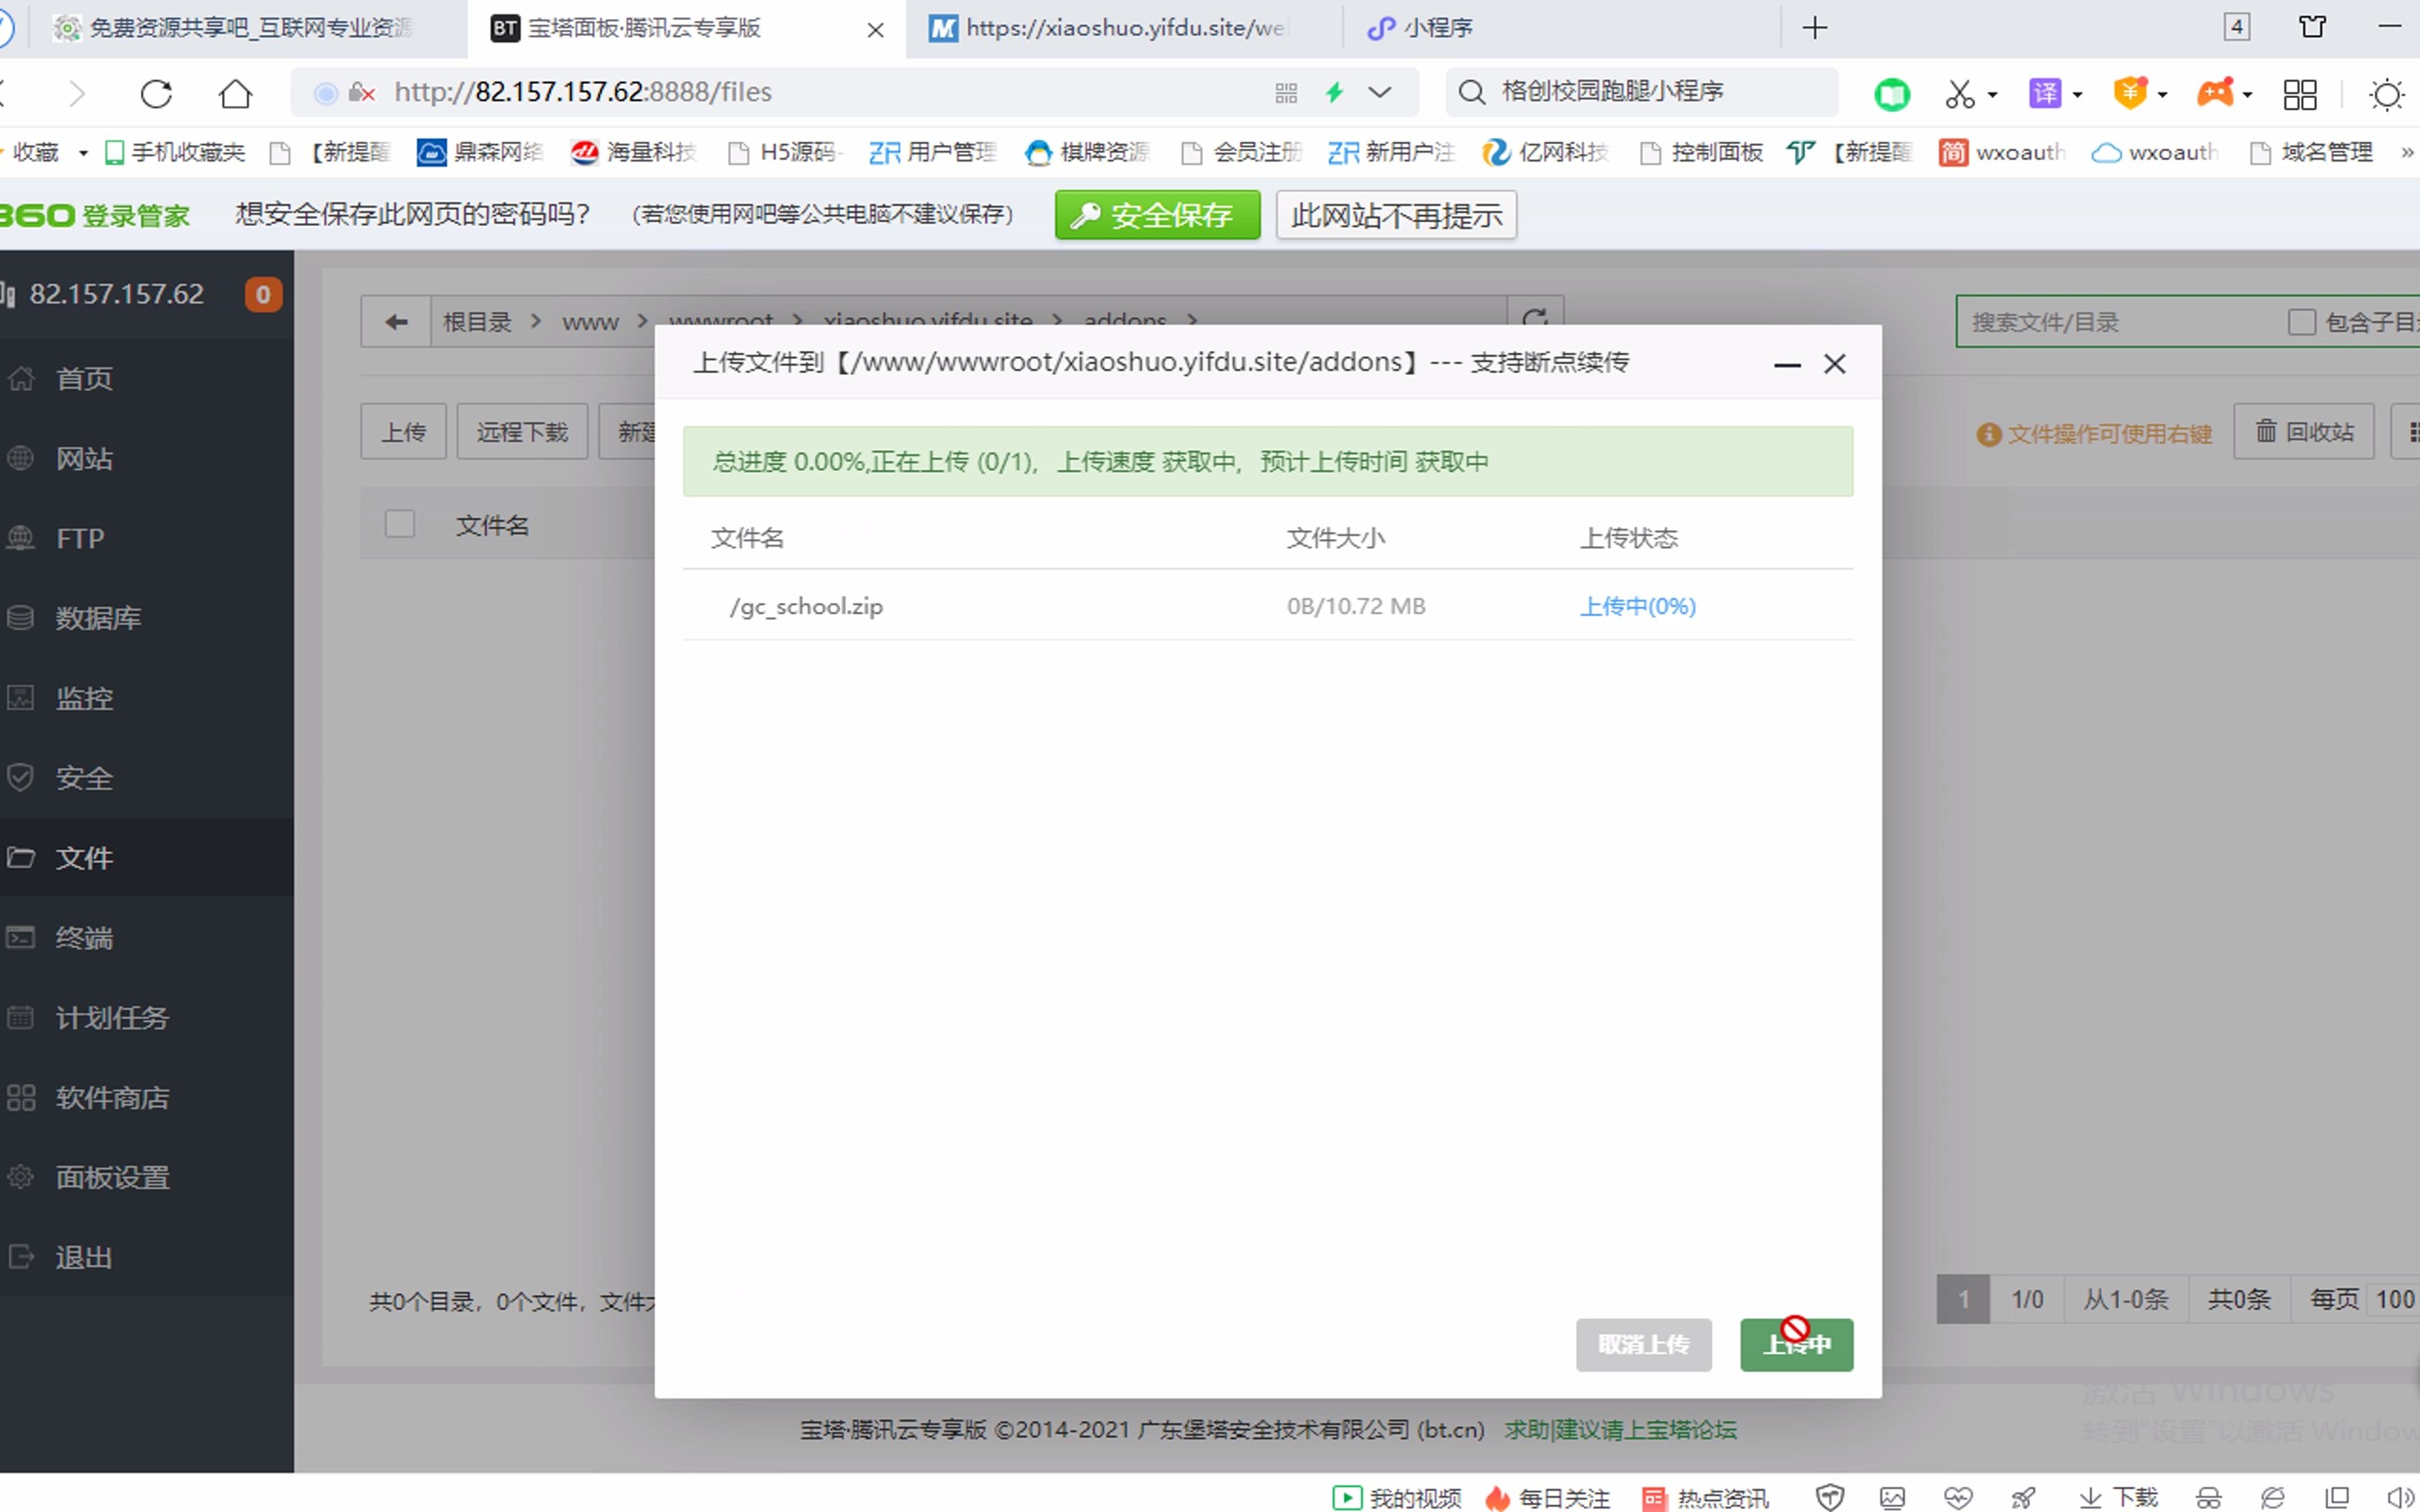Click the 搜索文件/目录 search field
The height and width of the screenshot is (1512, 2420).
pyautogui.click(x=2120, y=322)
